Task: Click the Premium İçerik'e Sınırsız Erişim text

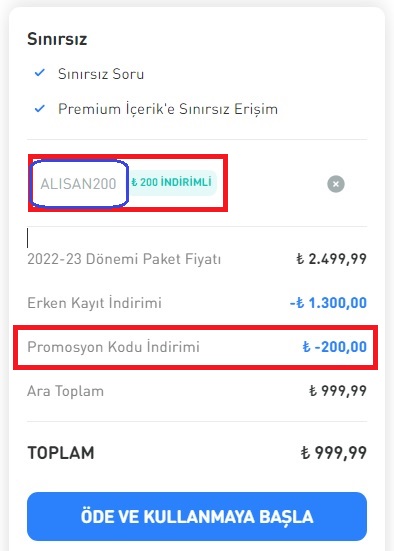Action: click(x=168, y=109)
